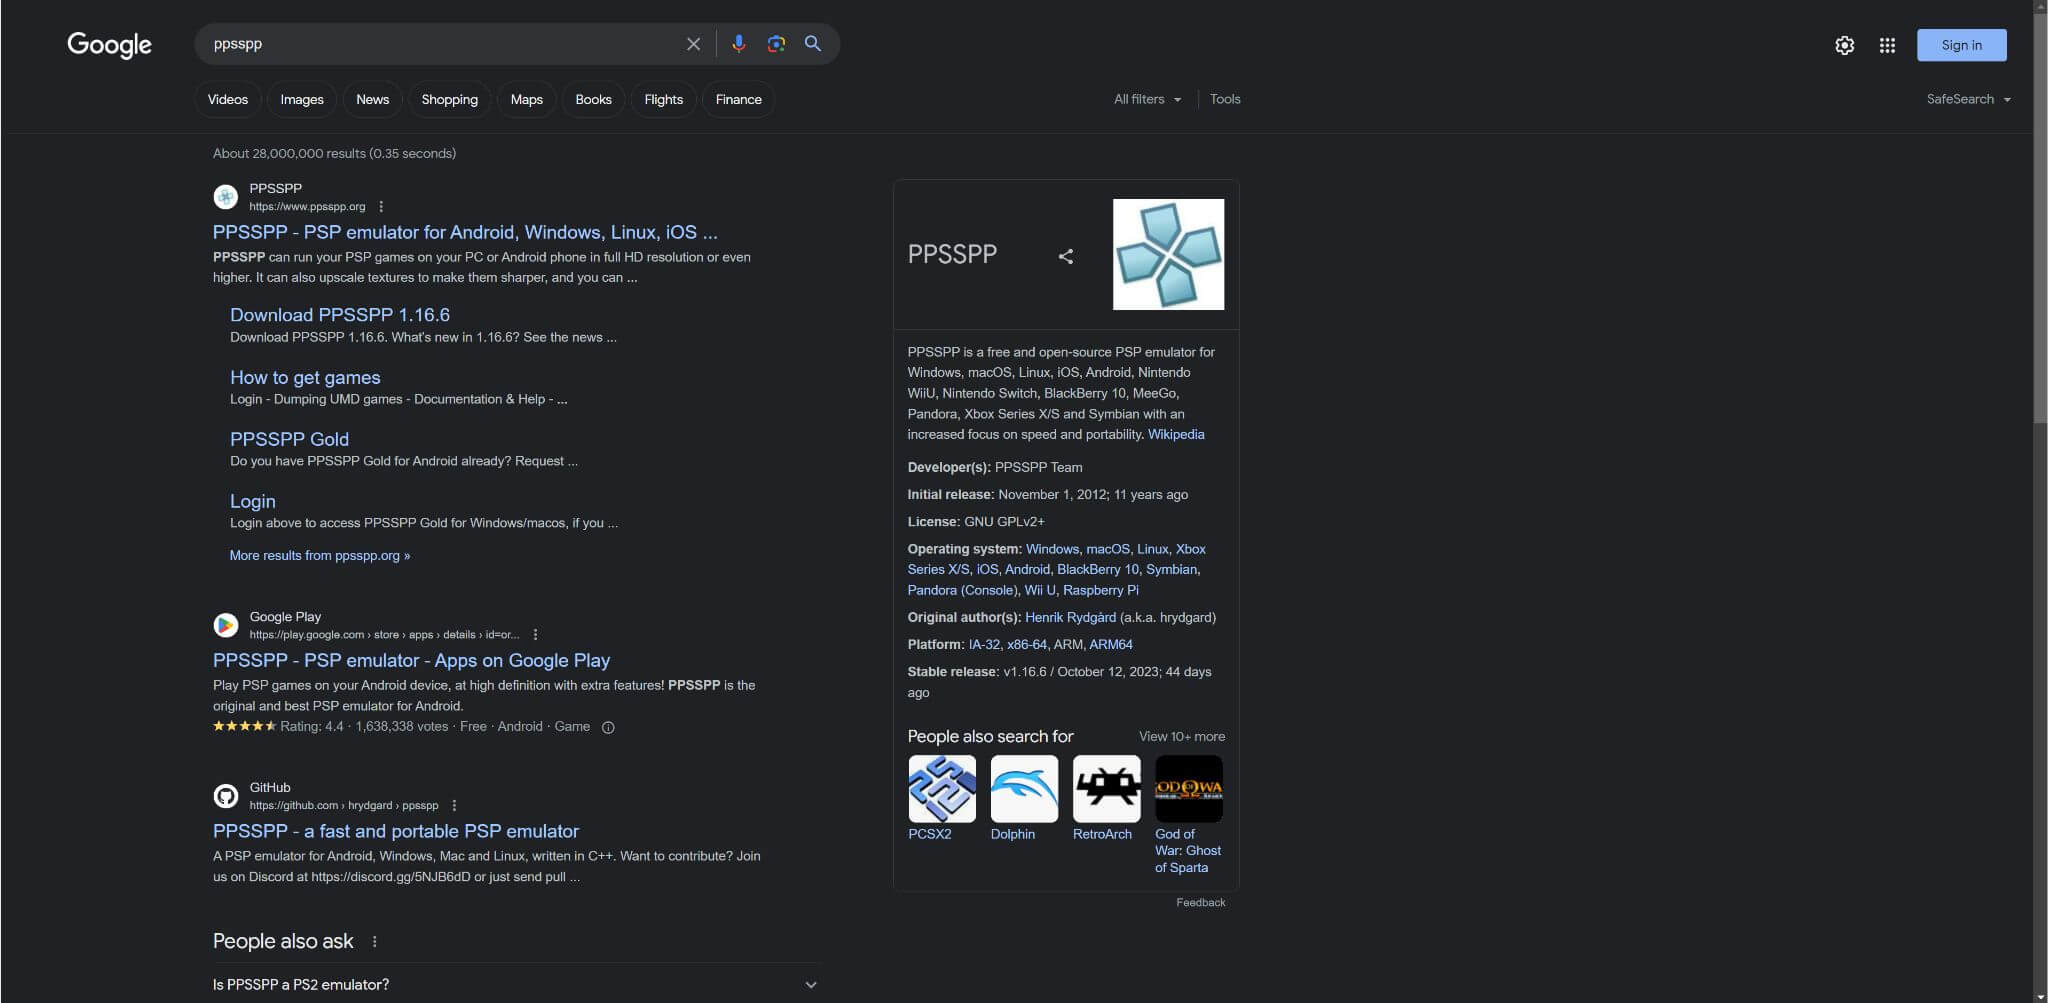Image resolution: width=2048 pixels, height=1003 pixels.
Task: Switch to the Images tab
Action: point(302,99)
